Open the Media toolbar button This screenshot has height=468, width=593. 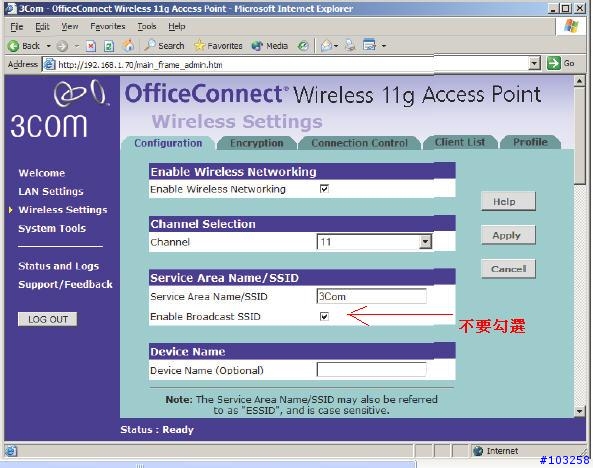[x=269, y=46]
